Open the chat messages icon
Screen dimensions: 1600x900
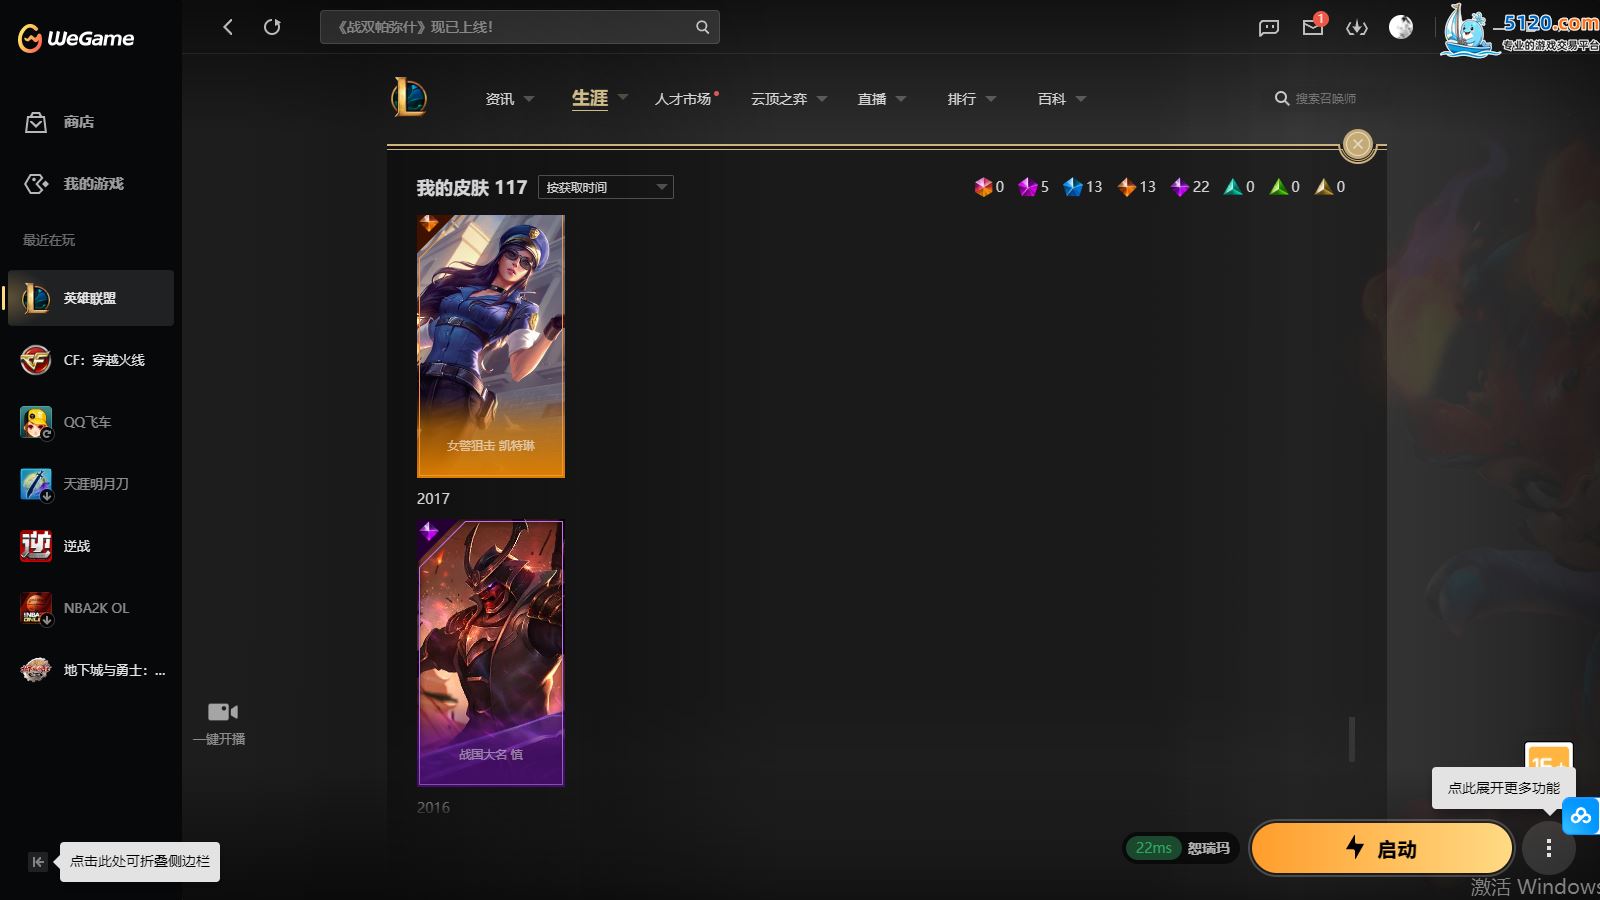coord(1269,28)
